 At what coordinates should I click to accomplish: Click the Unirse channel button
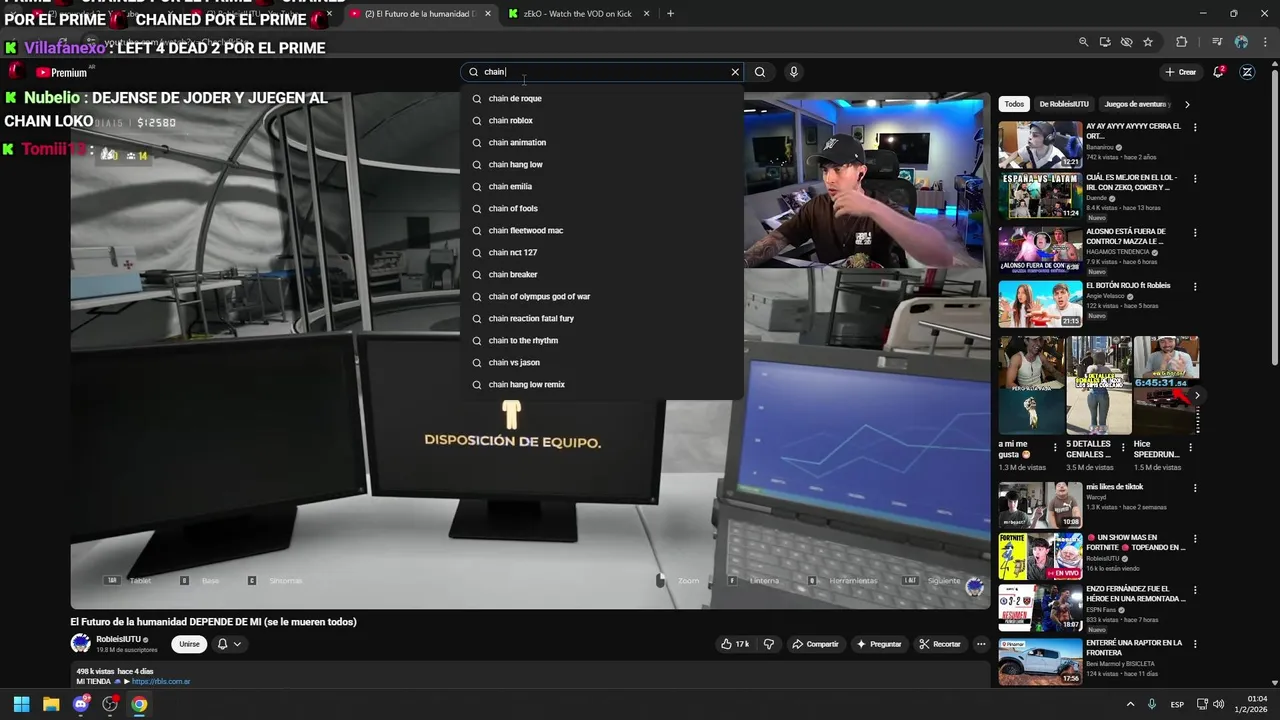tap(189, 644)
